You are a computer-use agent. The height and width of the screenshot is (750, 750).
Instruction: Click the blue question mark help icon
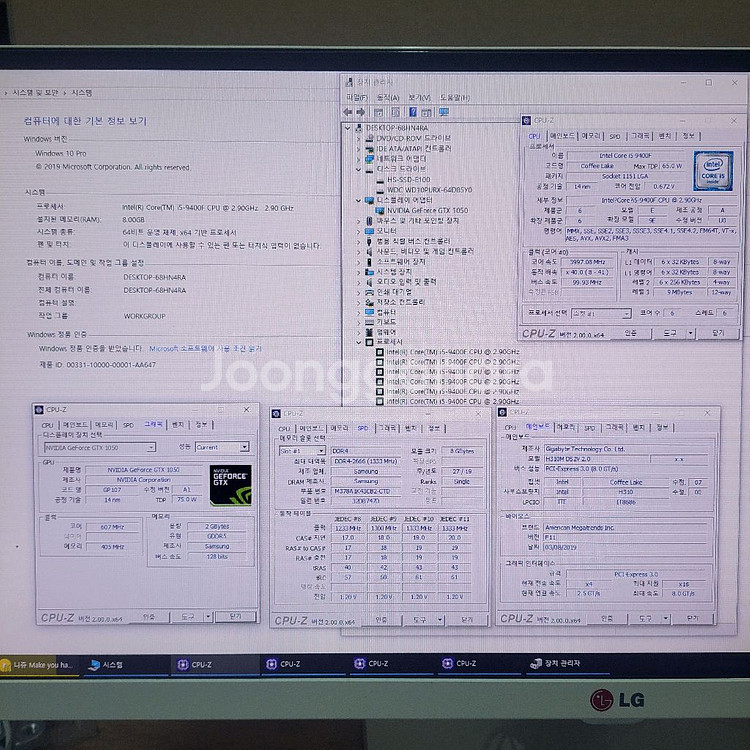pyautogui.click(x=412, y=112)
